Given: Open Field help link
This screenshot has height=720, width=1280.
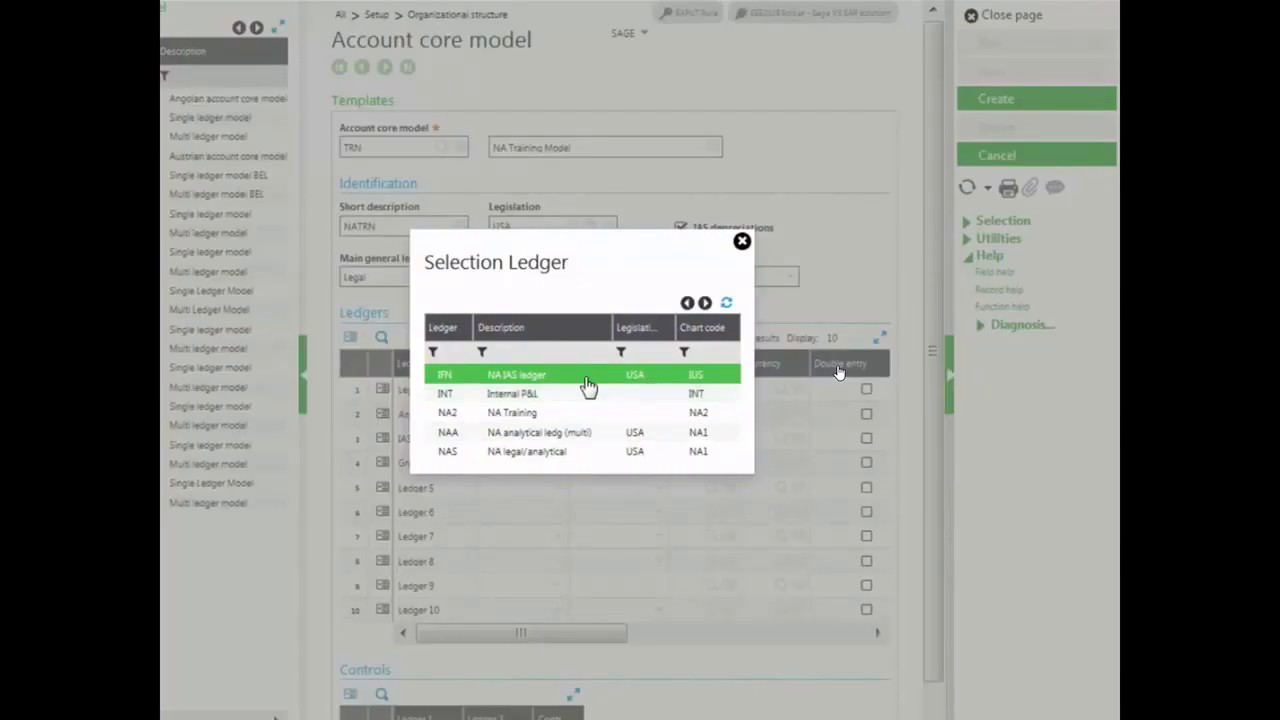Looking at the screenshot, I should 995,272.
